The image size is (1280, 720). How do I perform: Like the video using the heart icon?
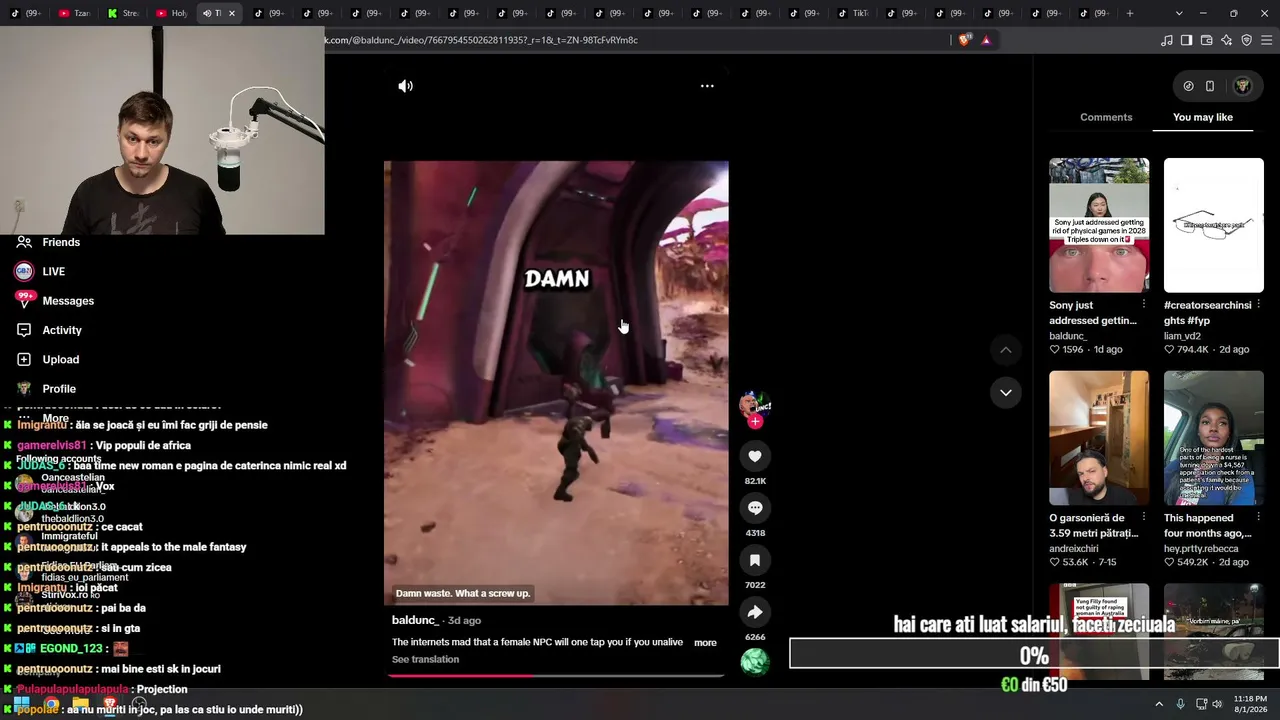pos(755,456)
